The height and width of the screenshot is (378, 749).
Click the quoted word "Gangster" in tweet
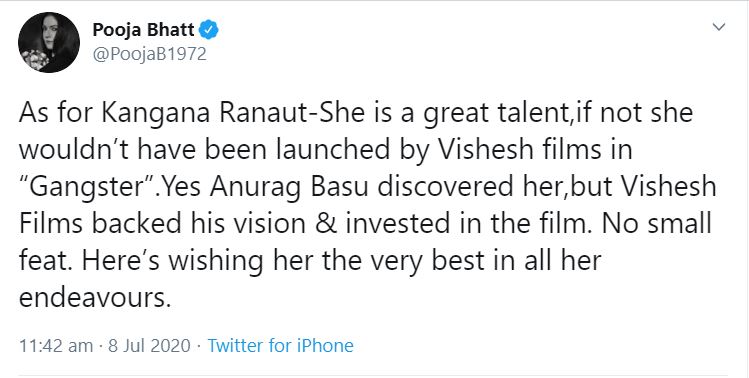(x=88, y=189)
